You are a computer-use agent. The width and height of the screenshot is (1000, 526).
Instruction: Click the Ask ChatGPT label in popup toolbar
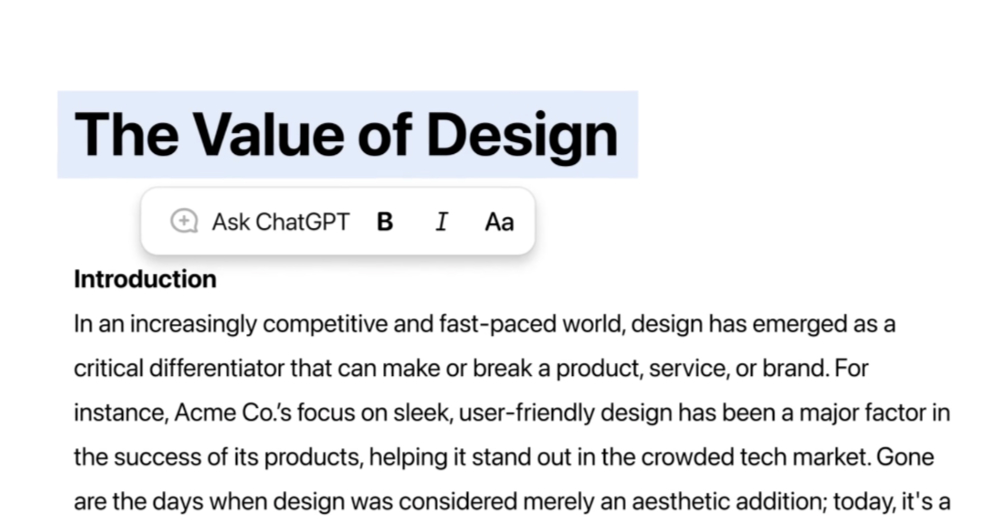281,222
